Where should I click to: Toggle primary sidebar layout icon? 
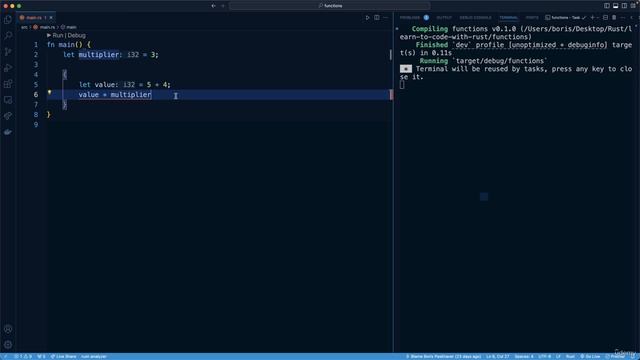point(607,6)
